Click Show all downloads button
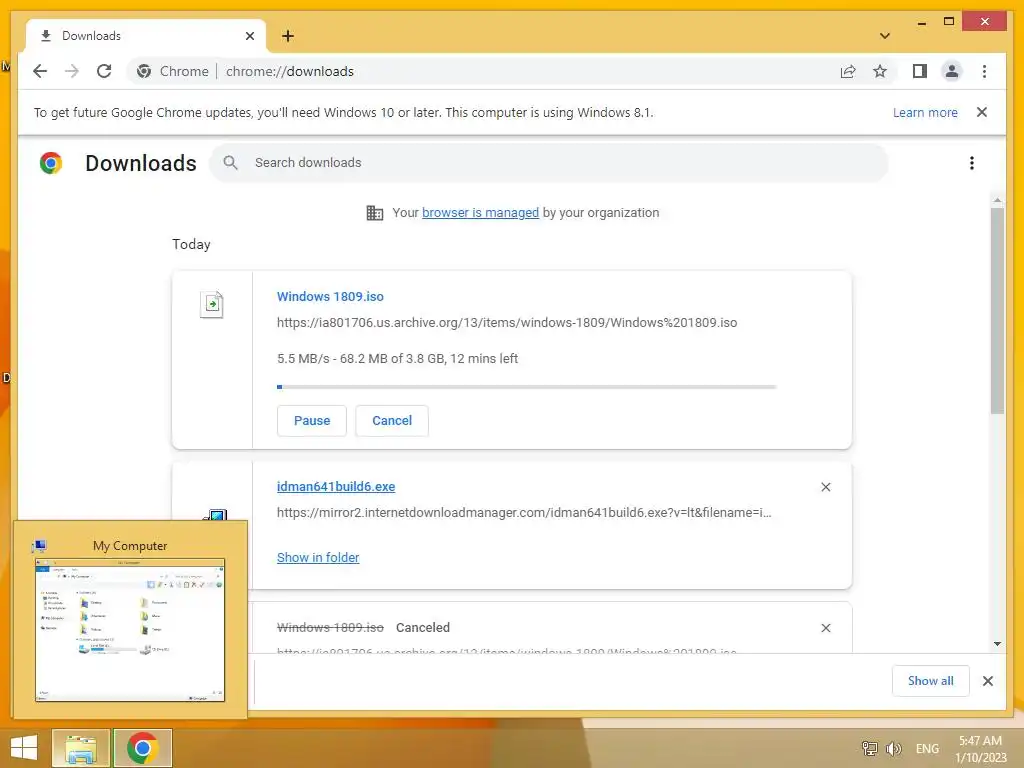The height and width of the screenshot is (768, 1024). tap(931, 681)
